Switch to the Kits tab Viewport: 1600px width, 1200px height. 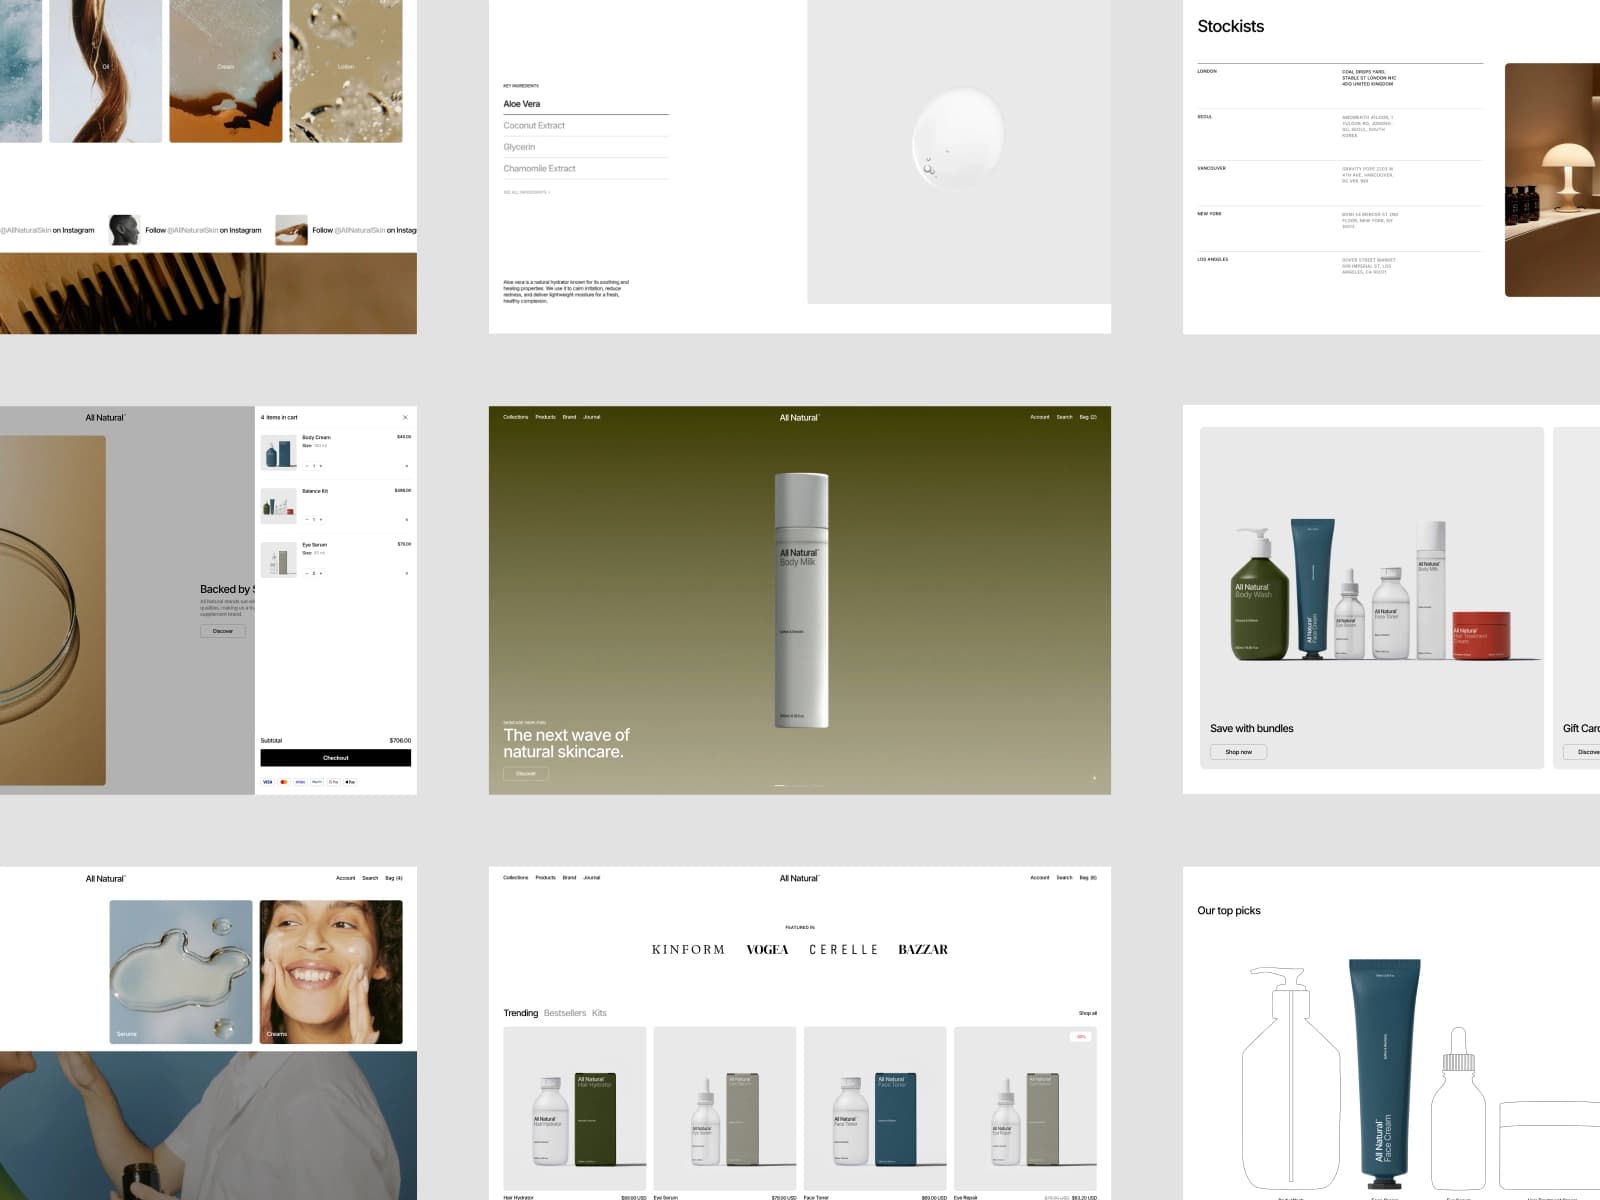(x=598, y=1012)
